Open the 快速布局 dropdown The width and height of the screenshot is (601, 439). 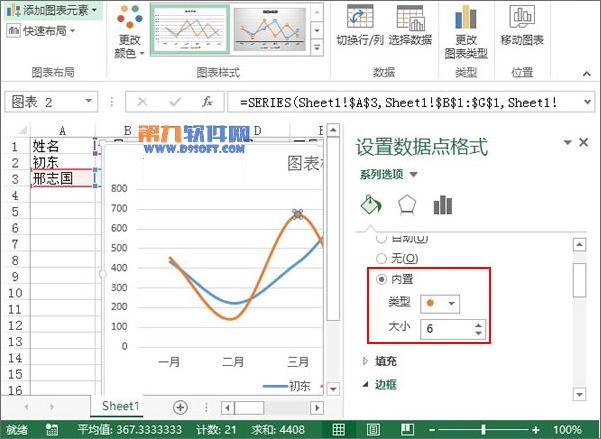pyautogui.click(x=41, y=31)
